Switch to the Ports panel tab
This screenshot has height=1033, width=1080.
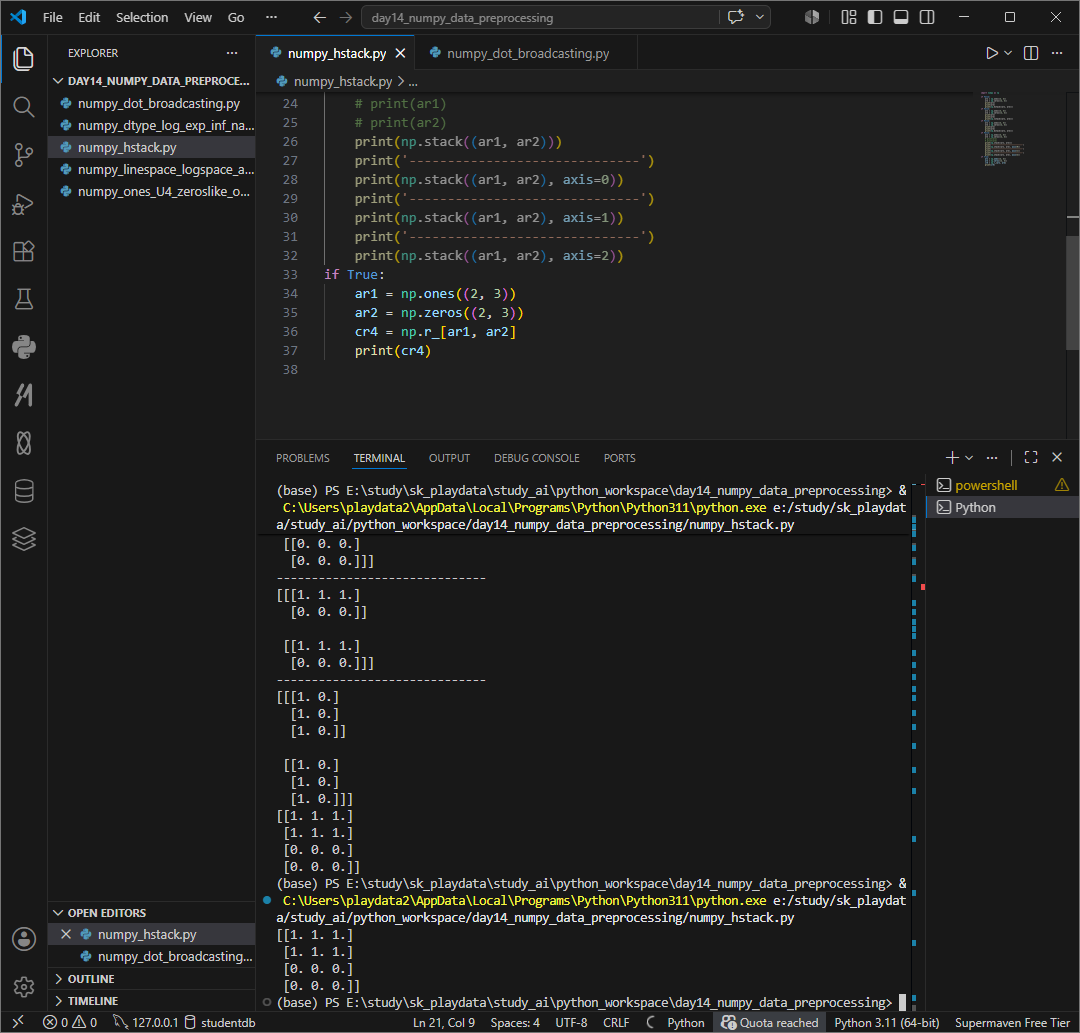click(x=619, y=458)
